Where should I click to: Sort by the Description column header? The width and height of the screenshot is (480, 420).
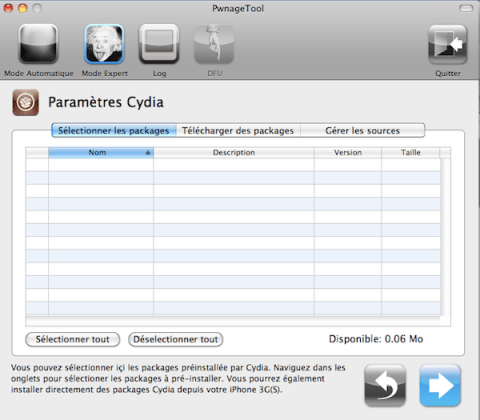pyautogui.click(x=234, y=152)
